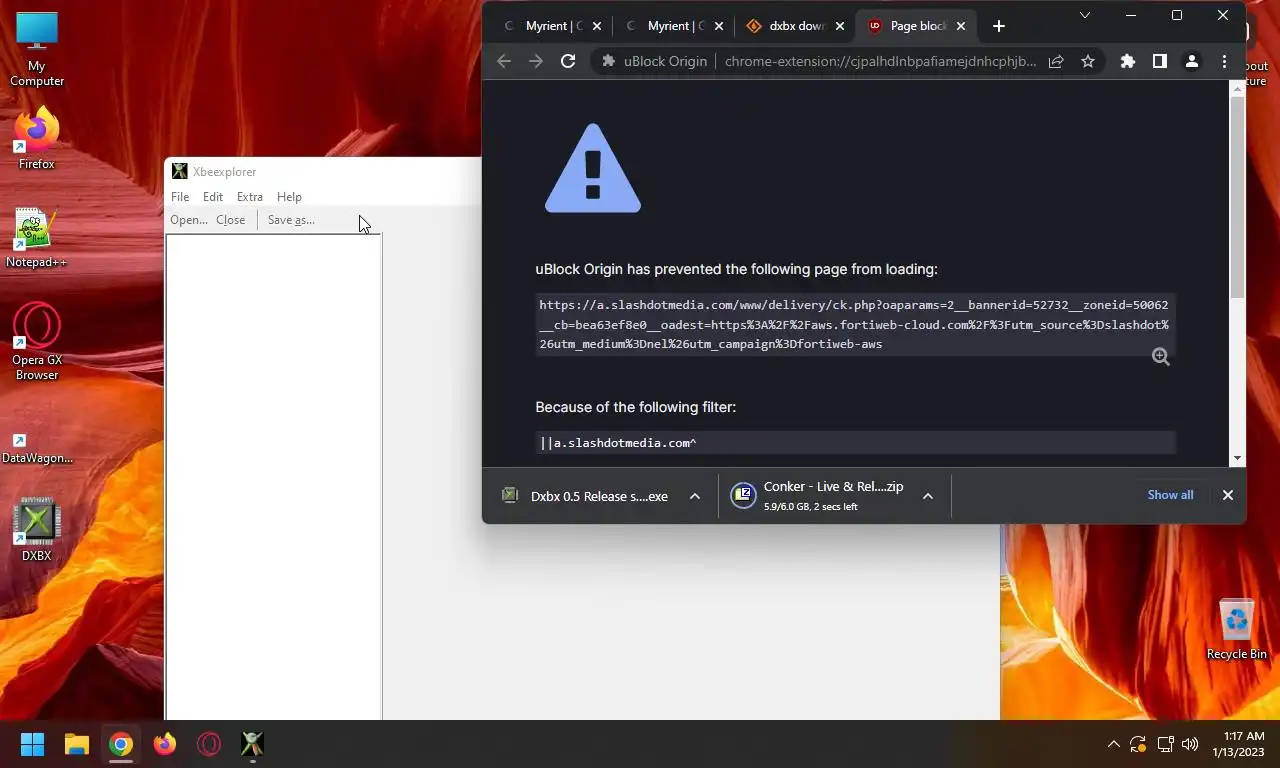
Task: Click the share icon in the address bar
Action: (1056, 61)
